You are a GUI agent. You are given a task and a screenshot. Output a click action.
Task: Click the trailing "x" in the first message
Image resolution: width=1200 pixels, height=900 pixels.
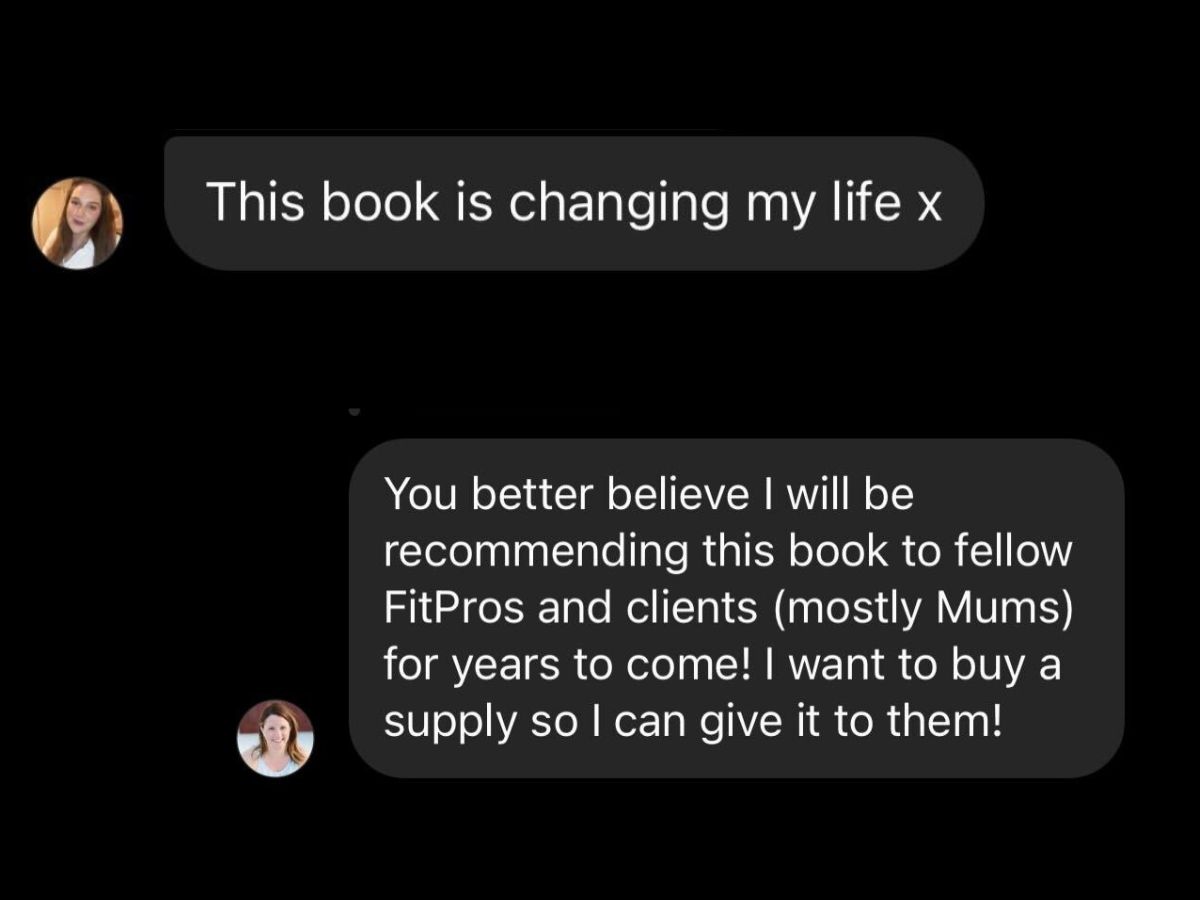point(929,206)
